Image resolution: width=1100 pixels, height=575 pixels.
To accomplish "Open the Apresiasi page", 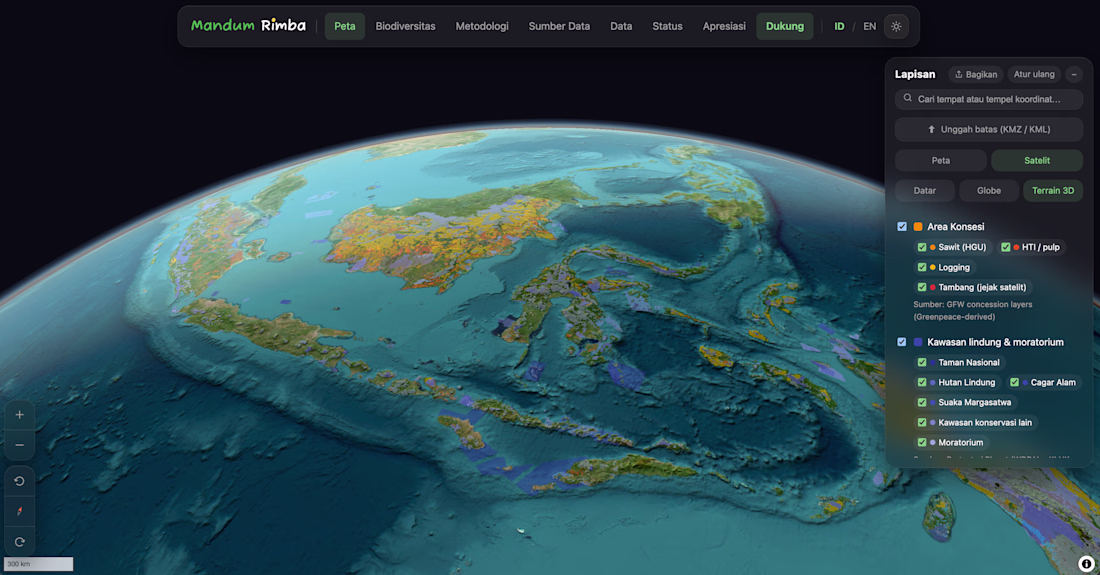I will [x=724, y=26].
